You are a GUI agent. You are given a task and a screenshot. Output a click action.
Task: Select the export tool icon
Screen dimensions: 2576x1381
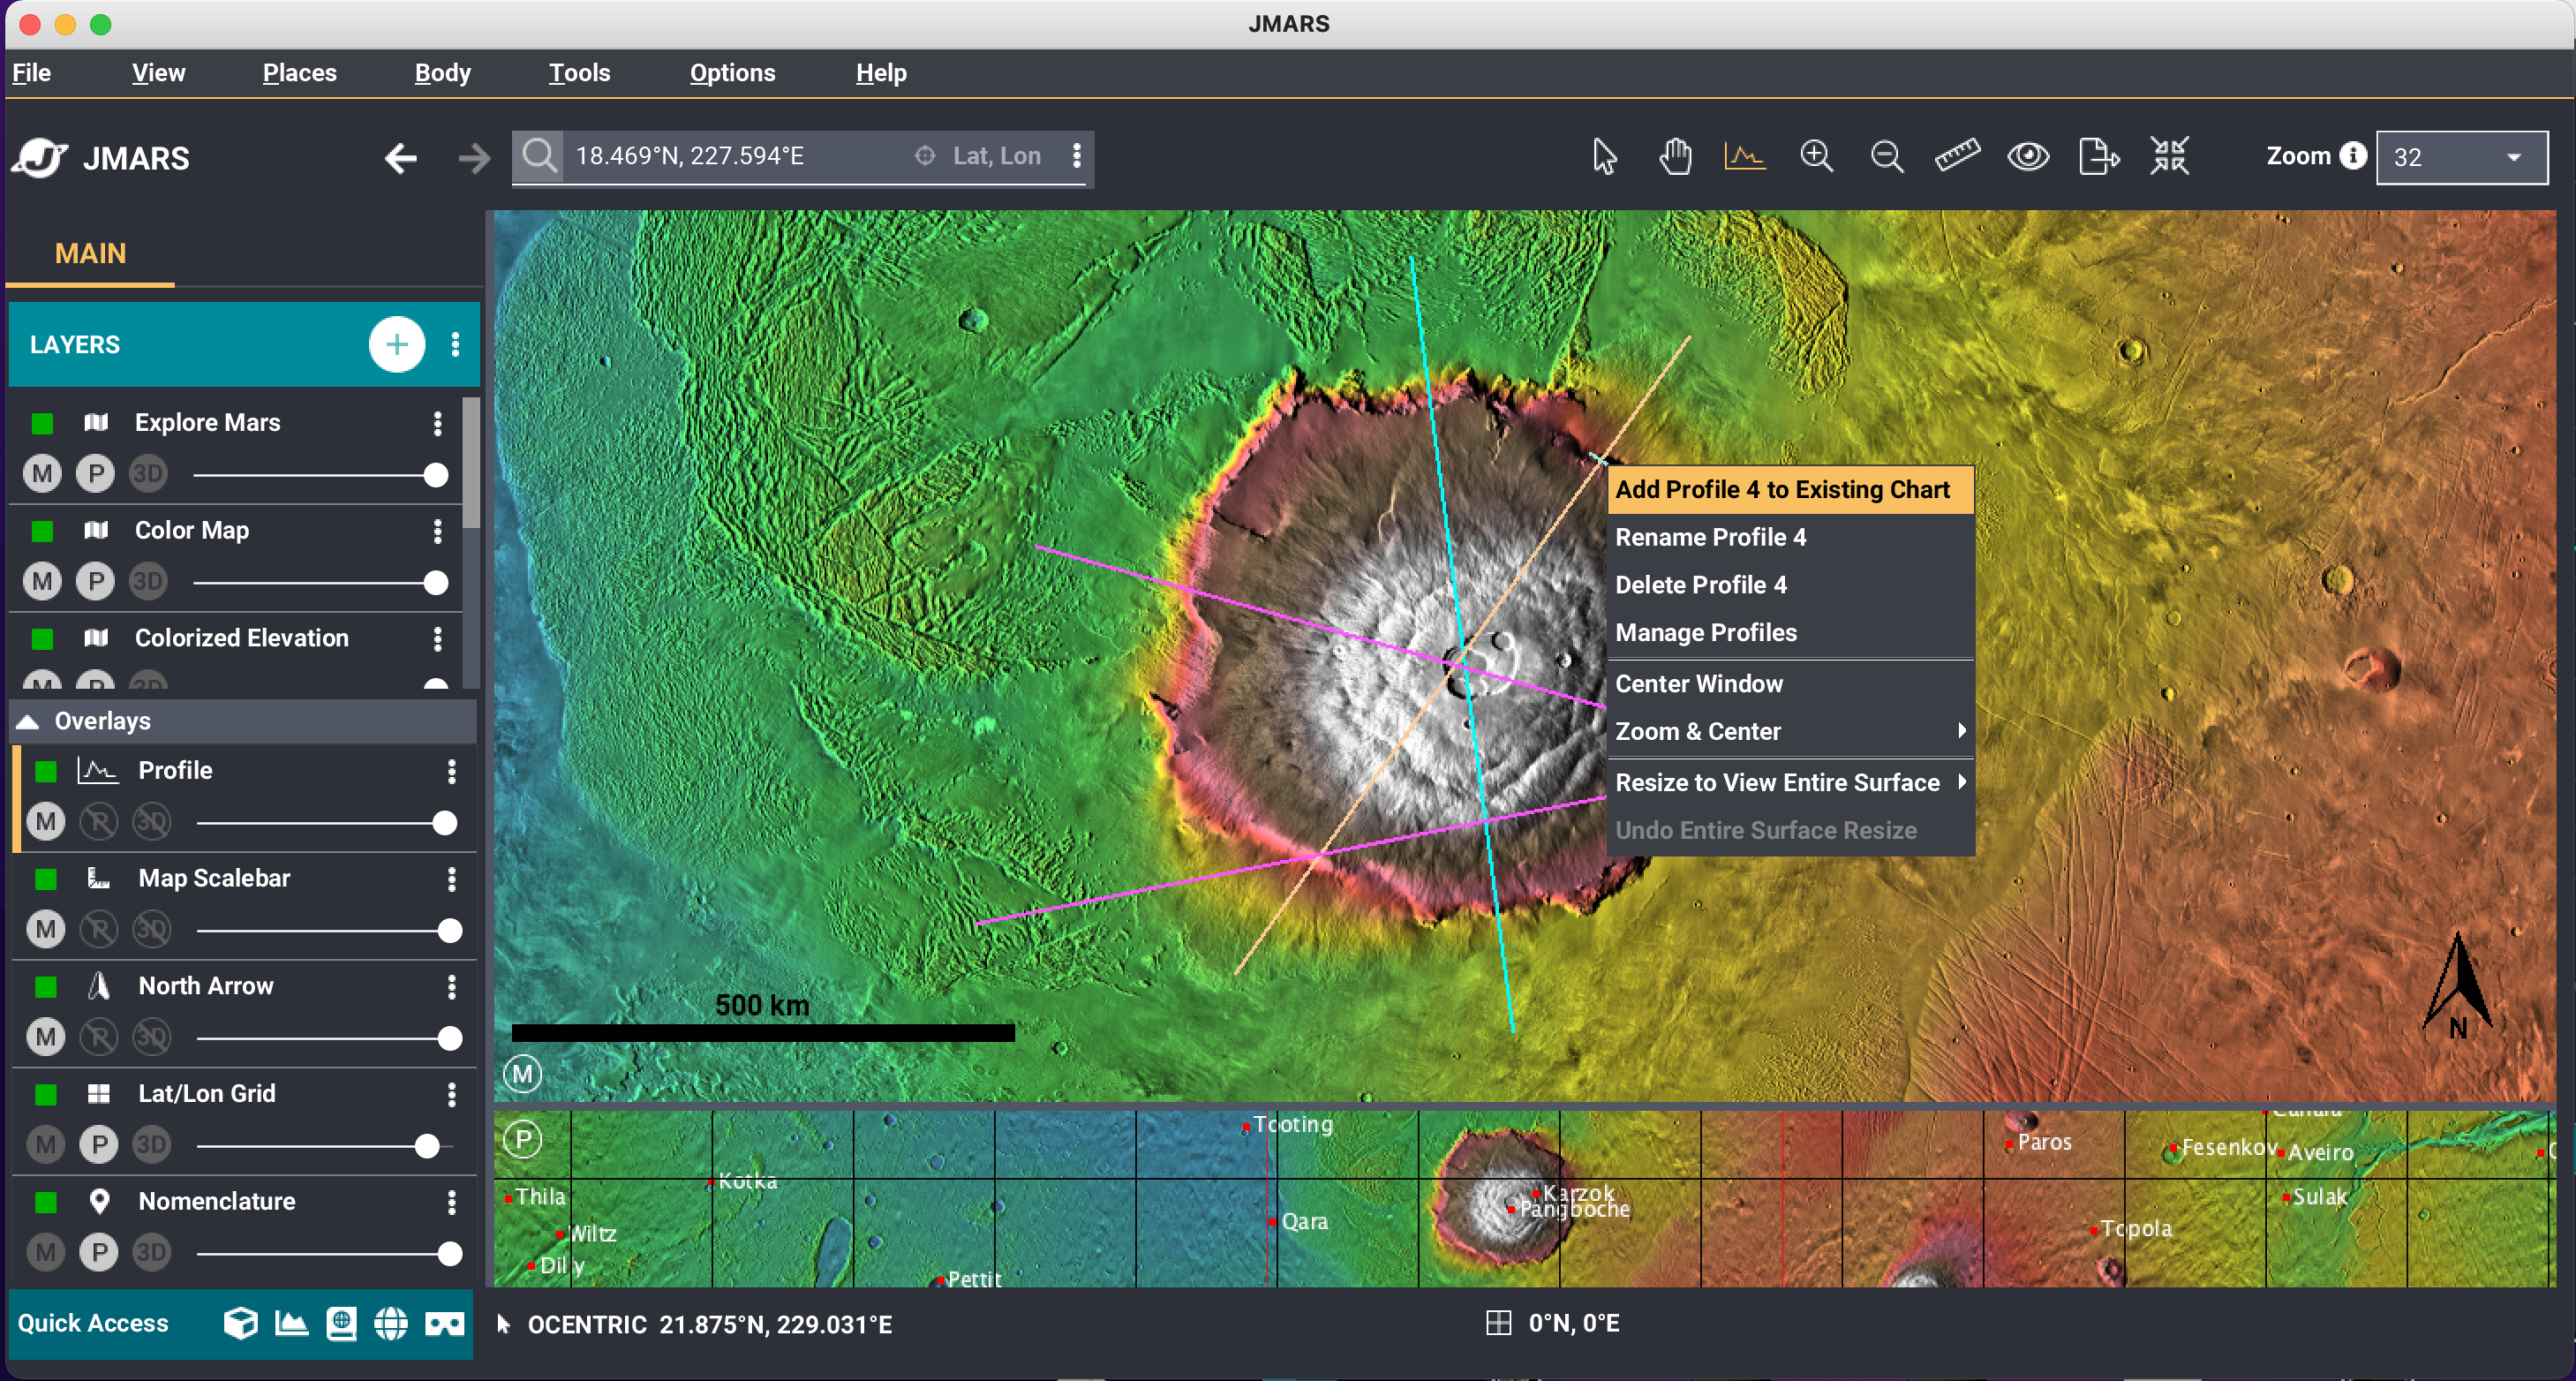pos(2099,157)
